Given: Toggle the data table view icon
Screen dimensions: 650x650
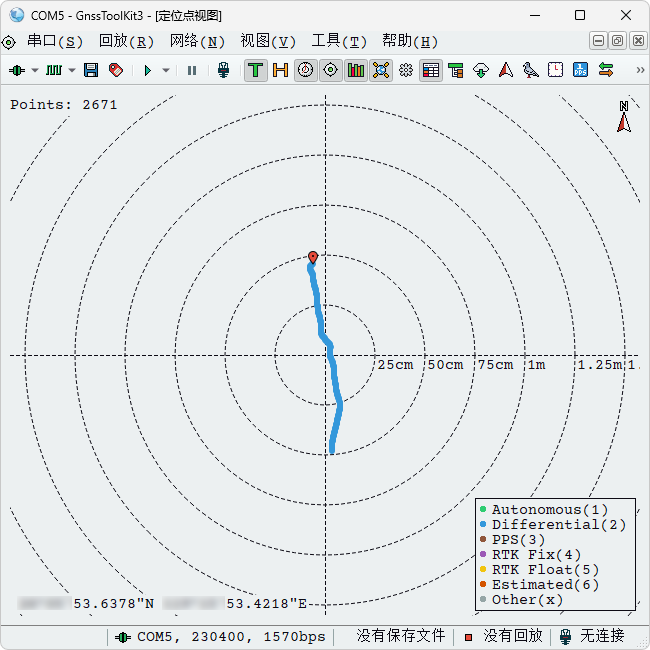Looking at the screenshot, I should tap(431, 70).
